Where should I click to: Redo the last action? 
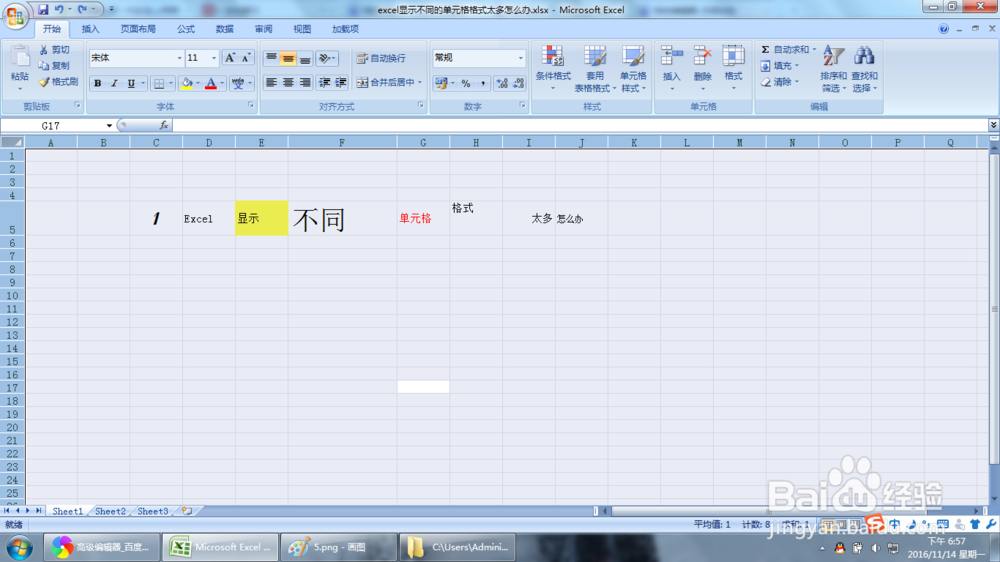coord(82,10)
